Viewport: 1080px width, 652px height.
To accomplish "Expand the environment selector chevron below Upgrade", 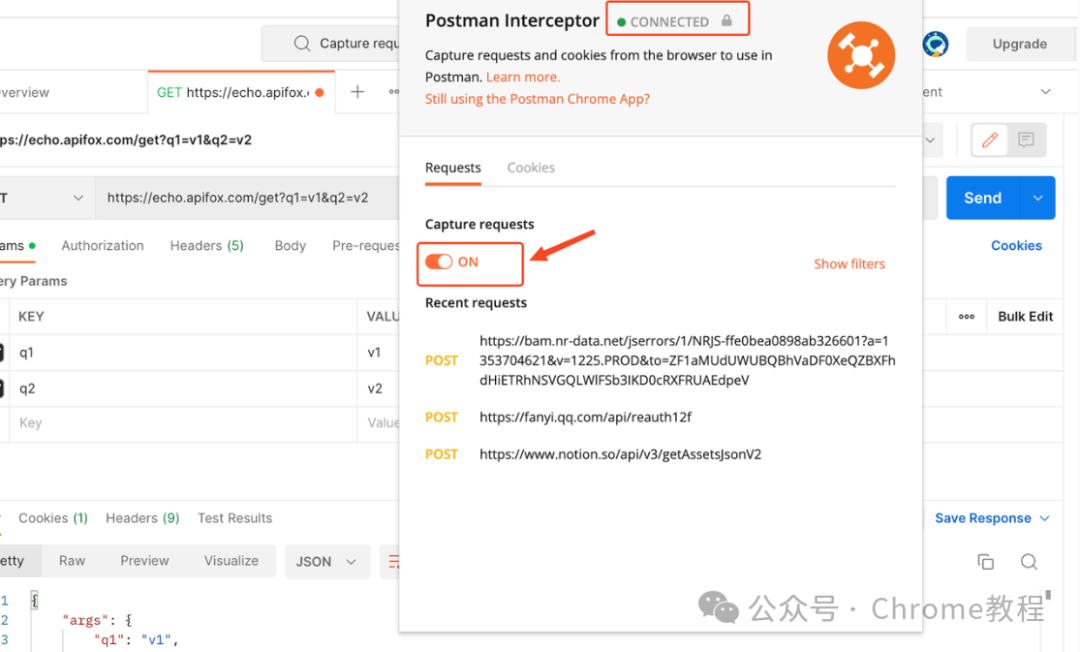I will coord(1045,92).
